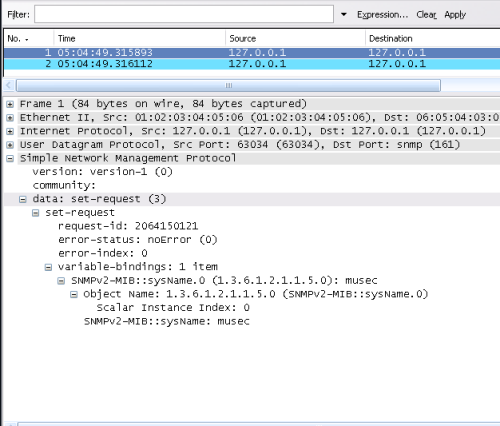Select the Frame 1 (84 bytes on wire) row
This screenshot has height=426, width=500.
[163, 104]
